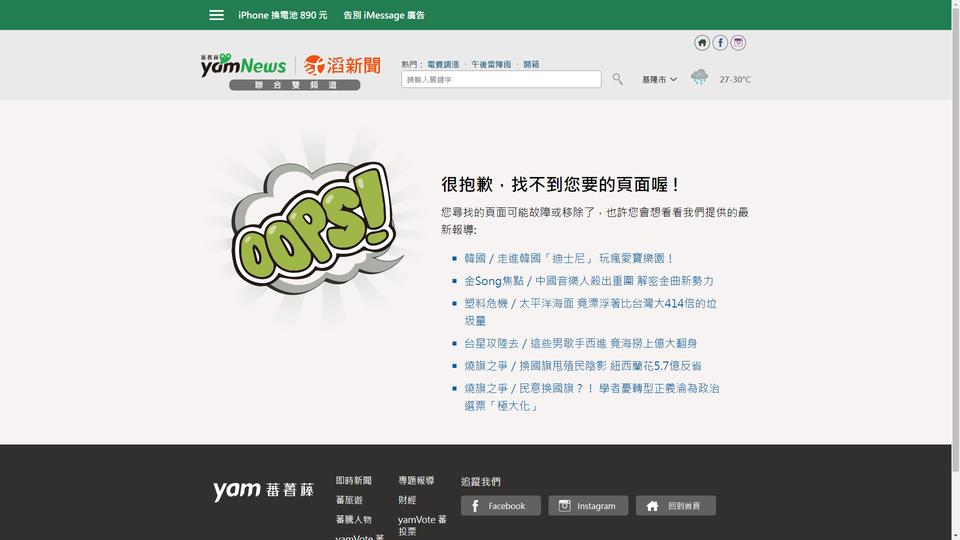This screenshot has height=540, width=960.
Task: Open article 金Song焦點 / 中國音樂人殺出重圍
Action: 588,281
